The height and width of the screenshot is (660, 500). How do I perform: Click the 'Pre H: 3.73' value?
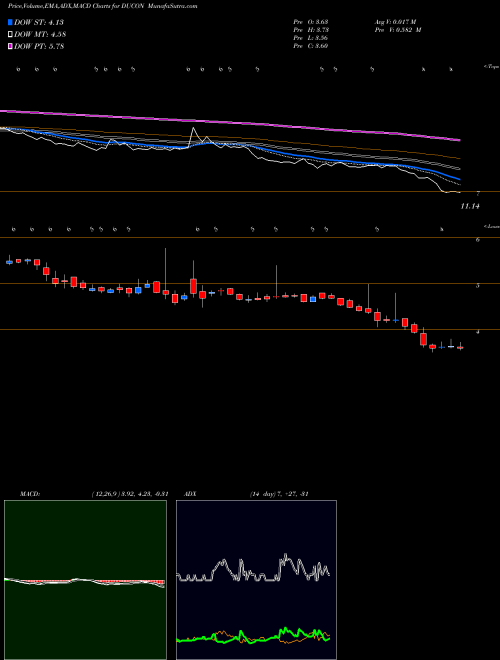pos(311,30)
